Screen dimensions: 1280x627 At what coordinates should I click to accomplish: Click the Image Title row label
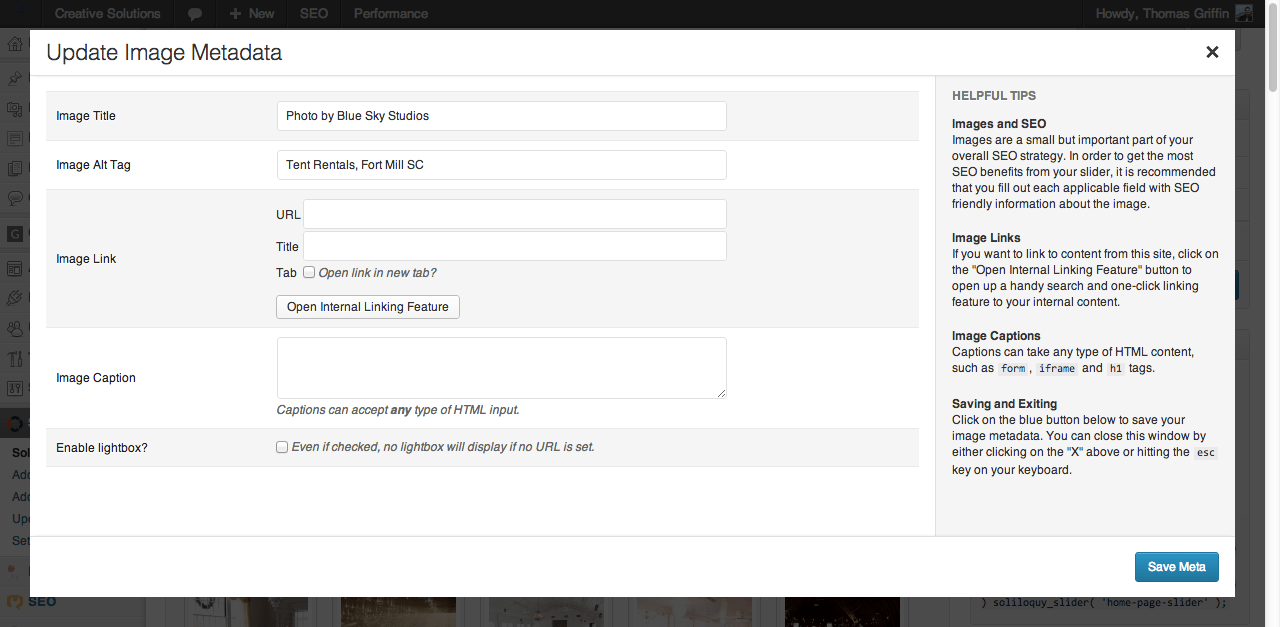pyautogui.click(x=86, y=116)
